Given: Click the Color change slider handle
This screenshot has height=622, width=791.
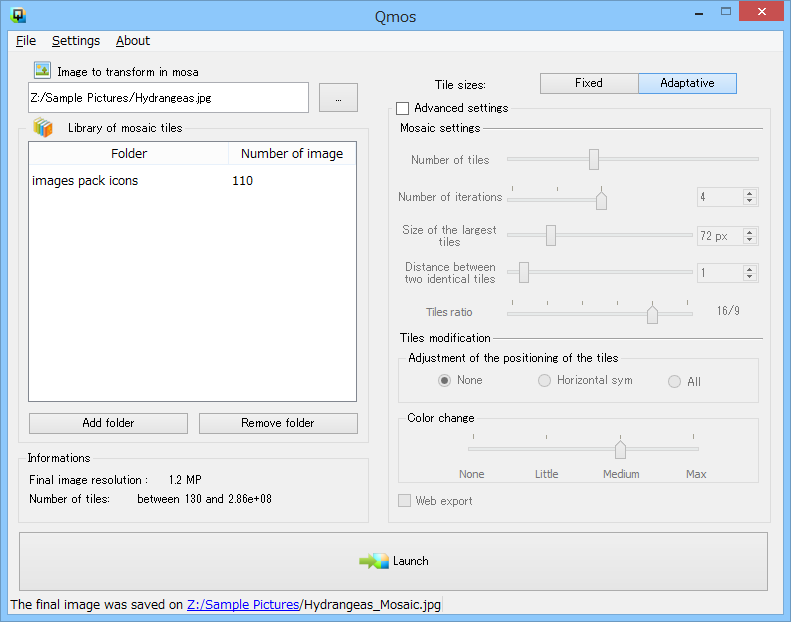Looking at the screenshot, I should coord(620,448).
